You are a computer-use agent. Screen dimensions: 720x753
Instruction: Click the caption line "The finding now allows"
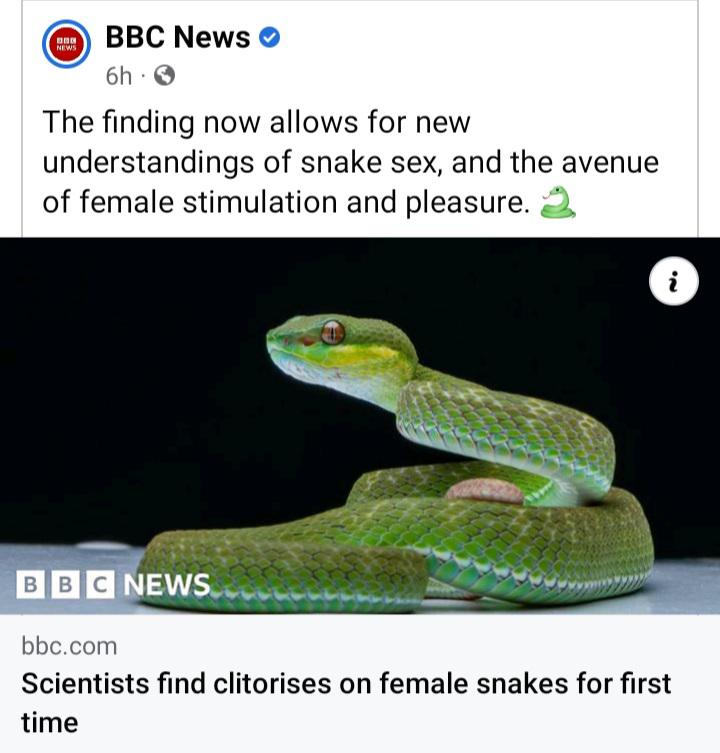click(x=256, y=122)
